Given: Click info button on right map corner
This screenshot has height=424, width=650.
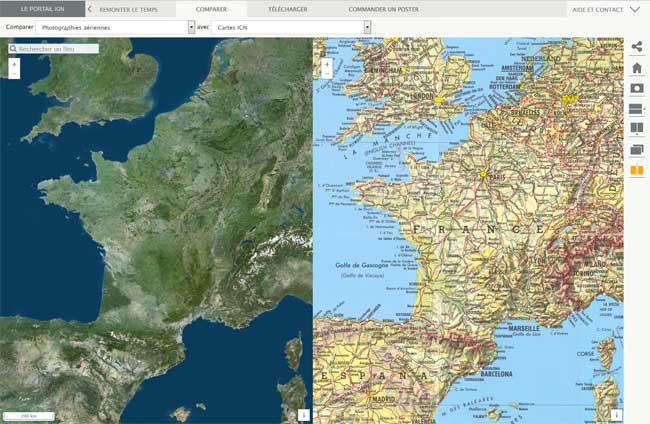Looking at the screenshot, I should click(x=616, y=415).
